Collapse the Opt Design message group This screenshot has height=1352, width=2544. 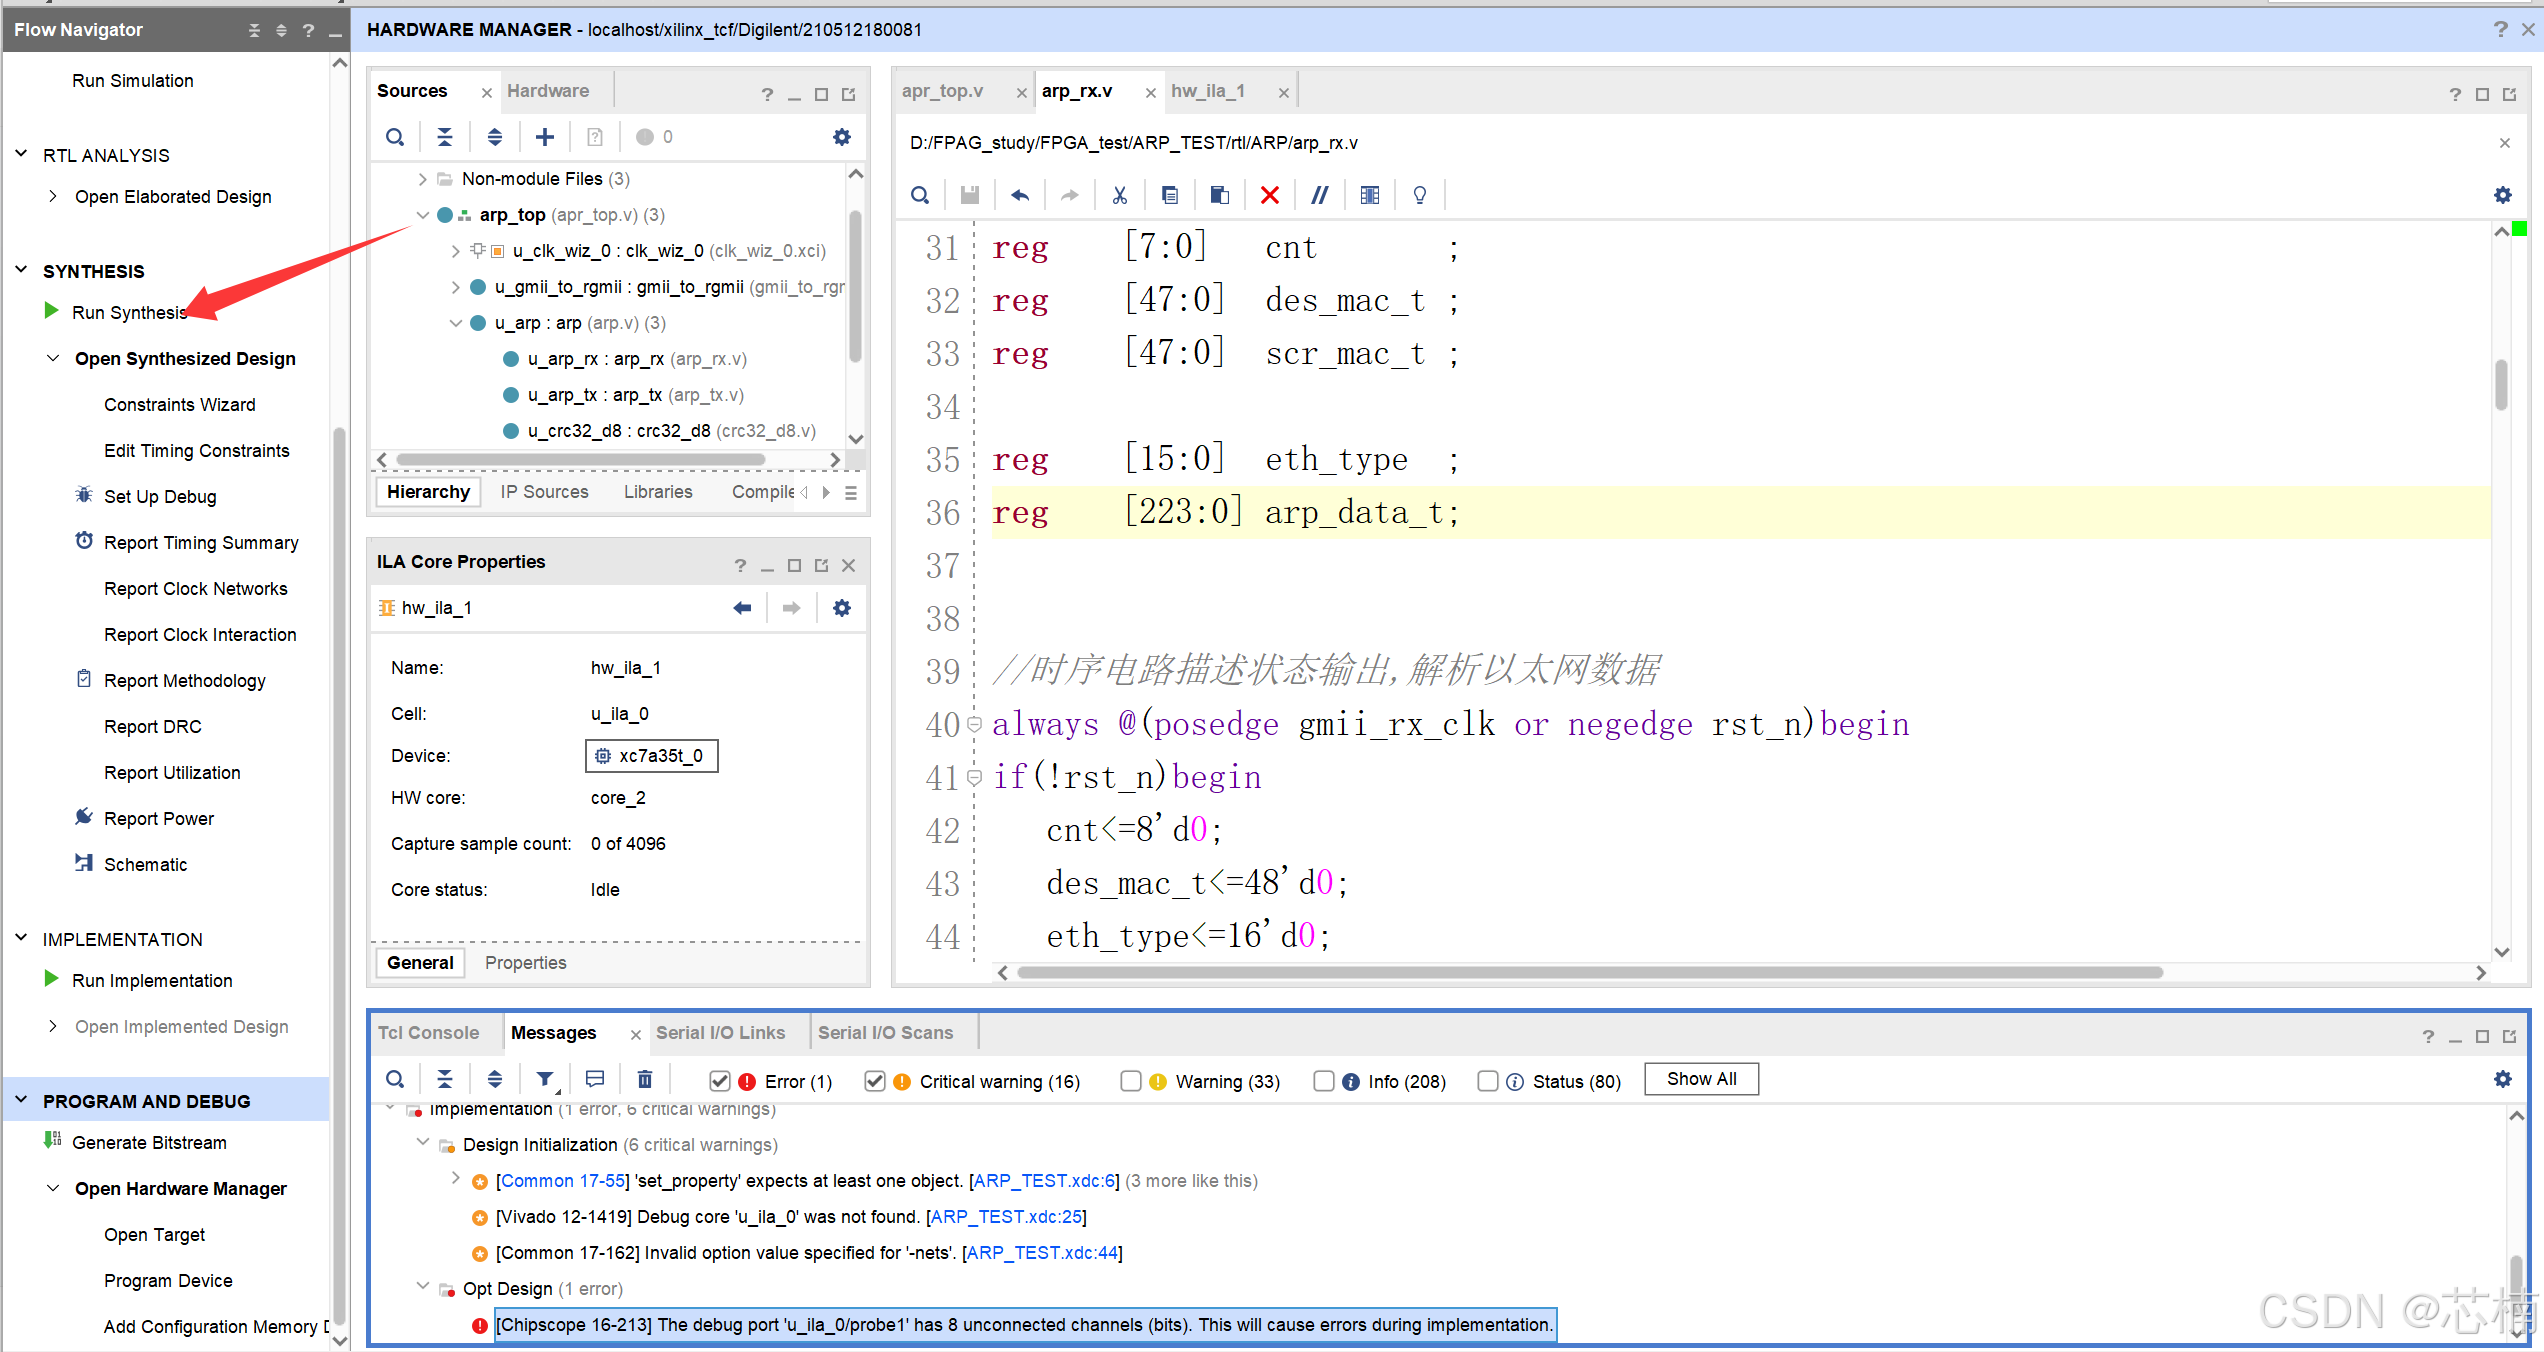pos(422,1288)
